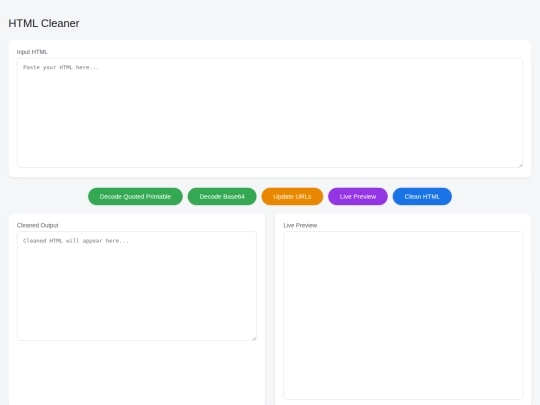Grab the Cleaned Output textarea resize handle
The width and height of the screenshot is (540, 405).
point(254,338)
